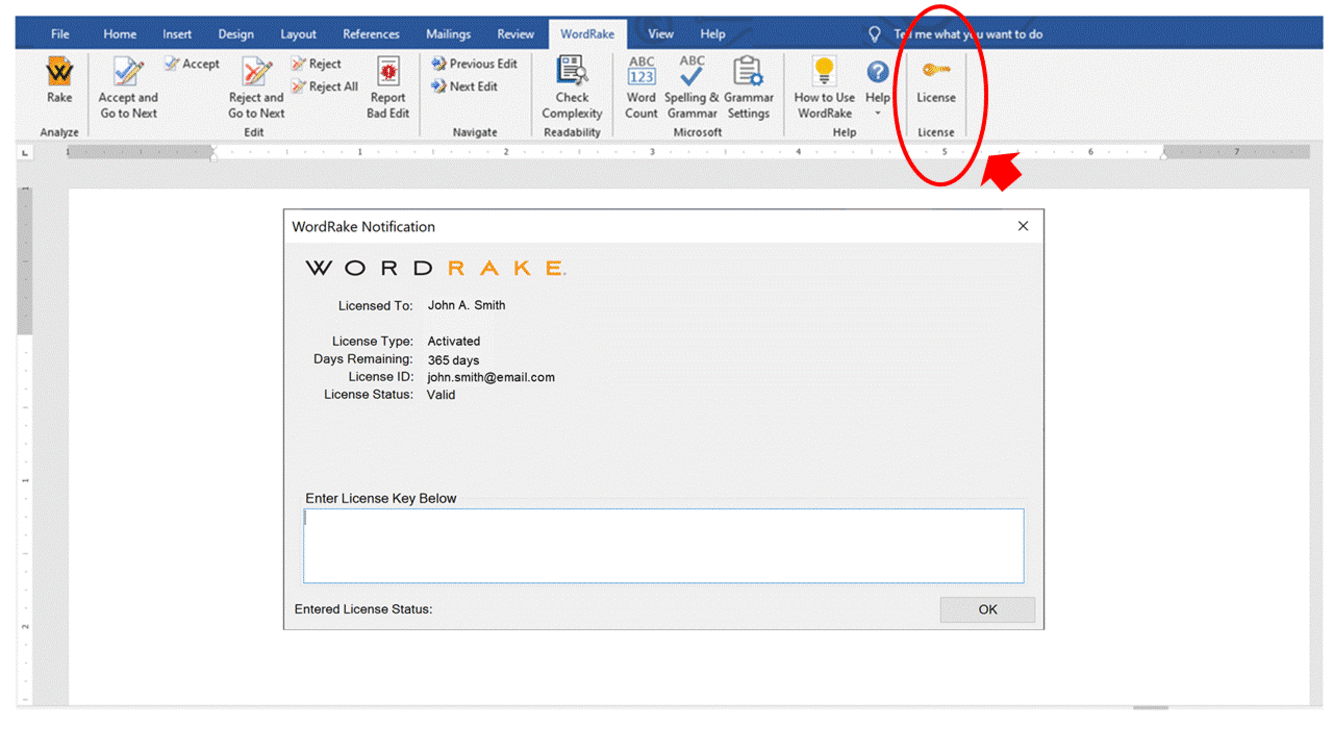The width and height of the screenshot is (1333, 750).
Task: Click the Tell me search box
Action: pyautogui.click(x=968, y=34)
